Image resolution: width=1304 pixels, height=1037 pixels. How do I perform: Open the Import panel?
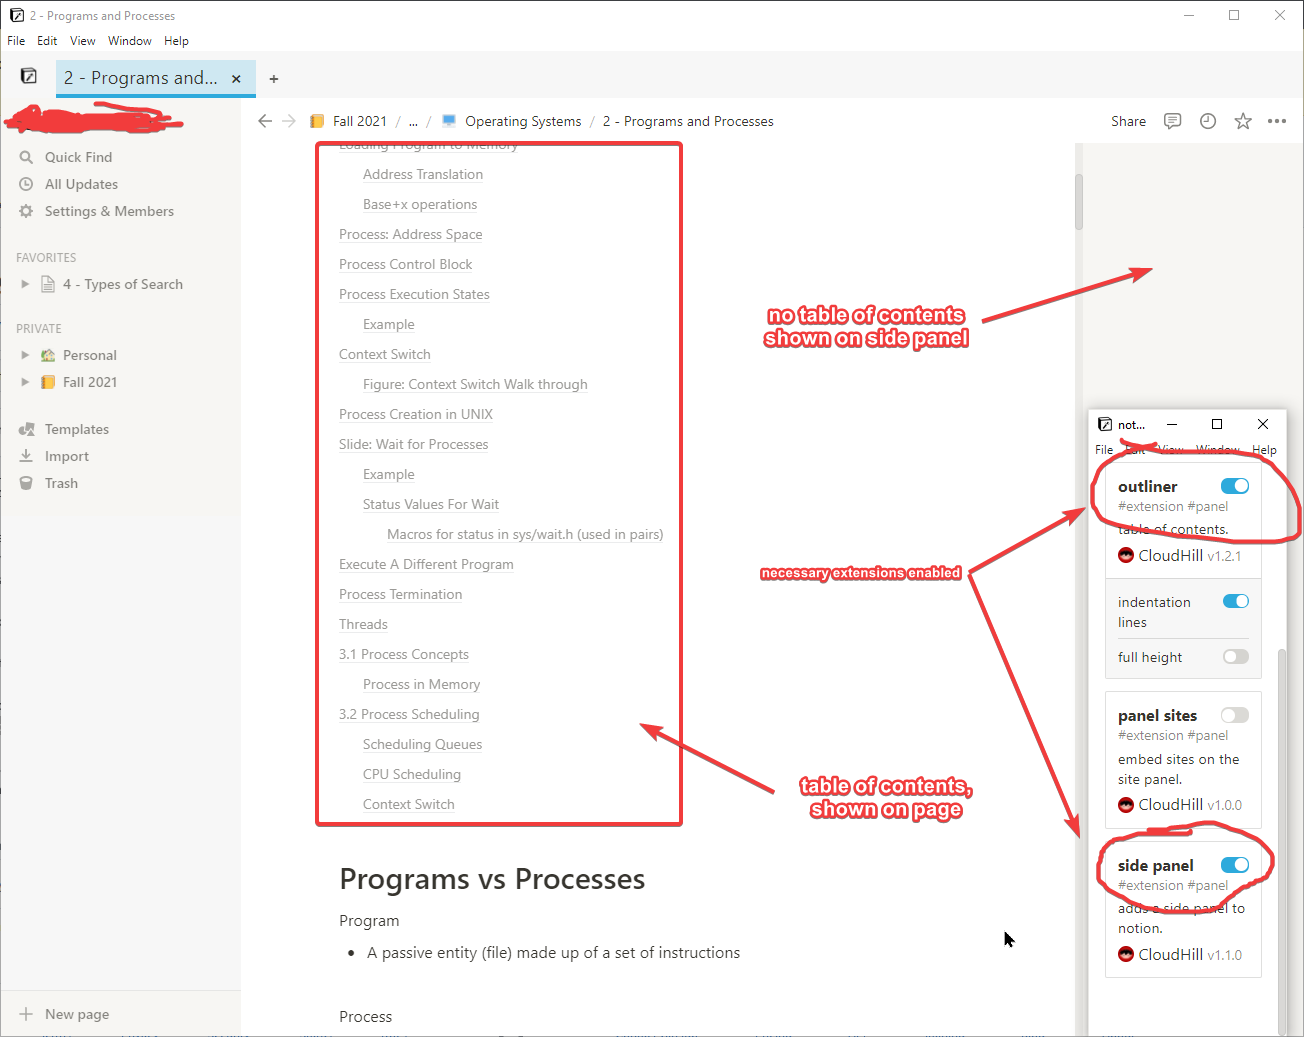(66, 456)
